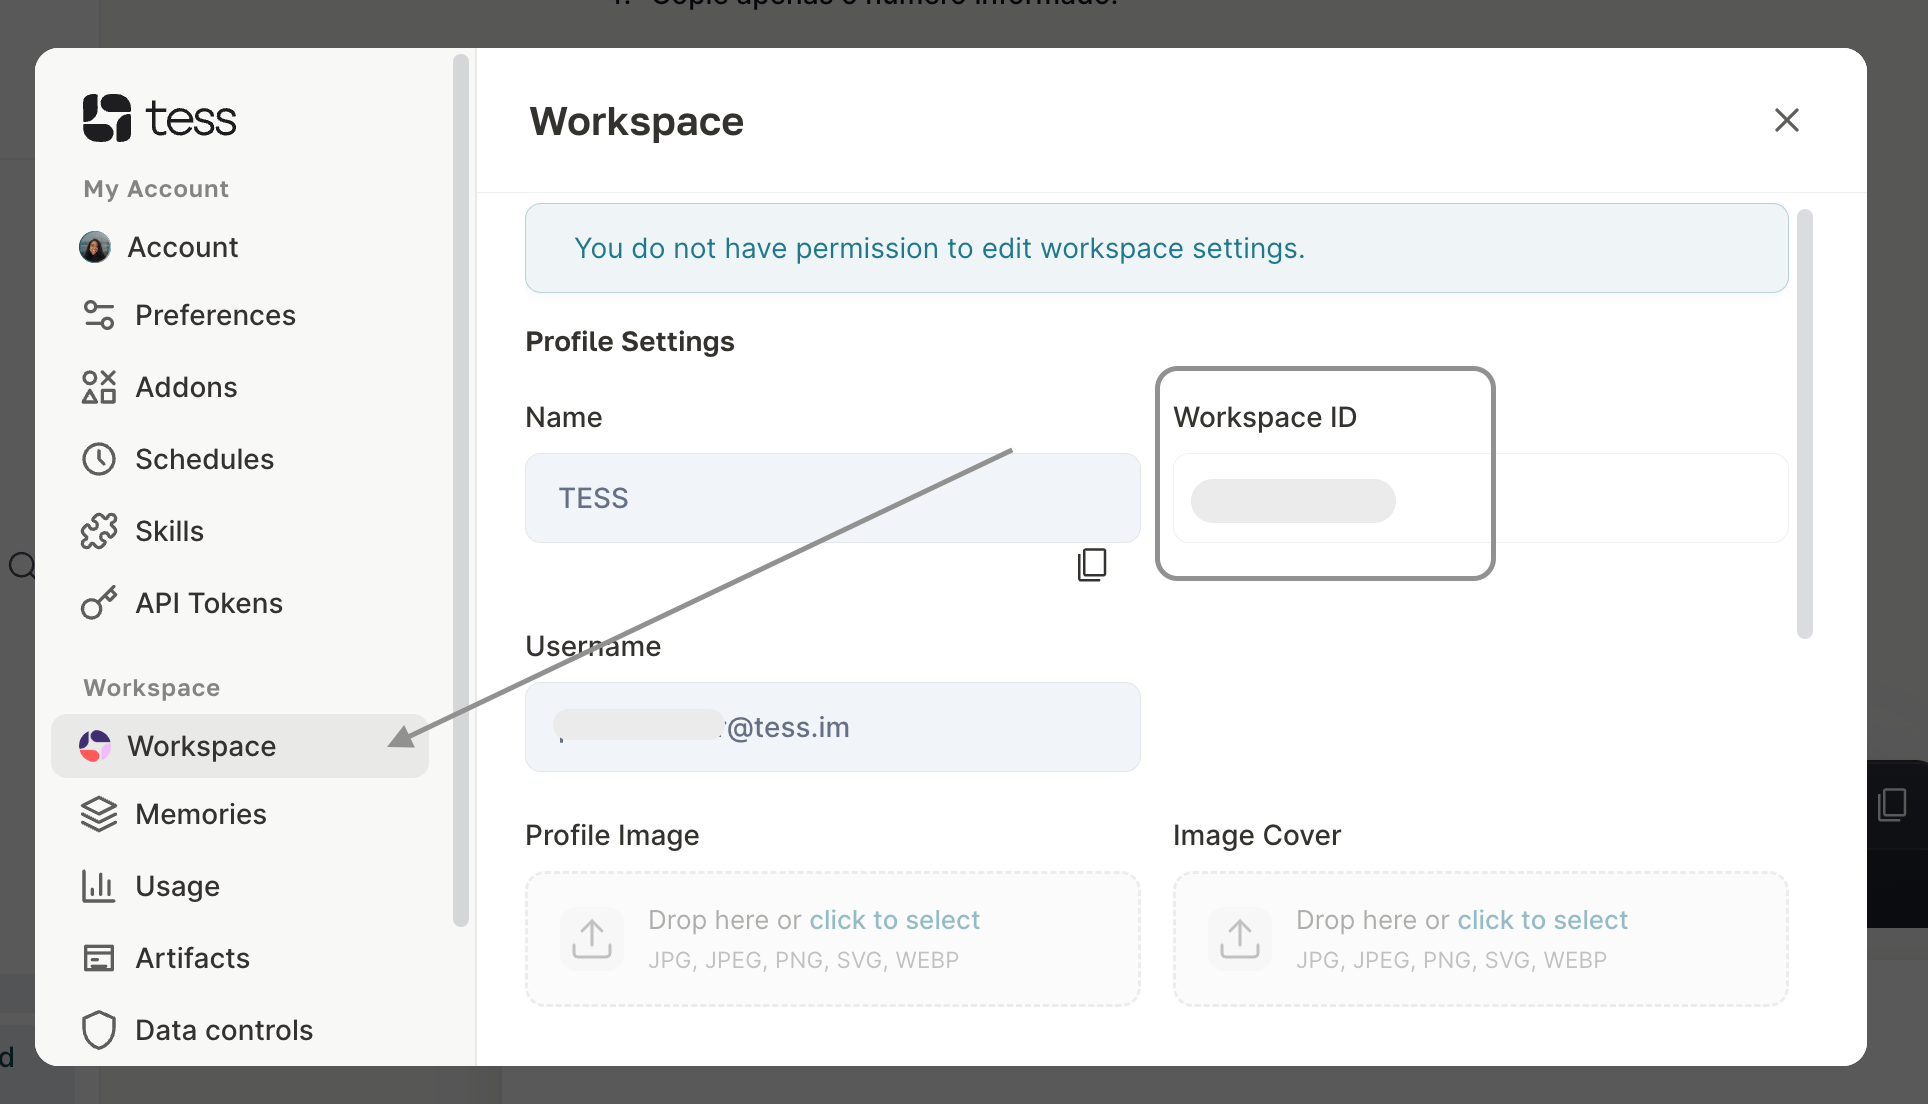
Task: Click the search icon behind the dialog
Action: [21, 566]
